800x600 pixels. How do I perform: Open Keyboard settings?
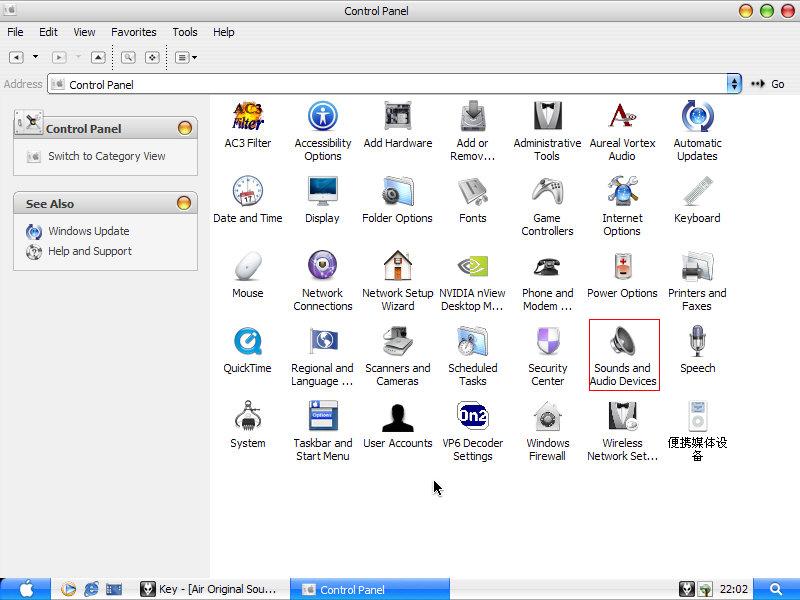pyautogui.click(x=697, y=200)
